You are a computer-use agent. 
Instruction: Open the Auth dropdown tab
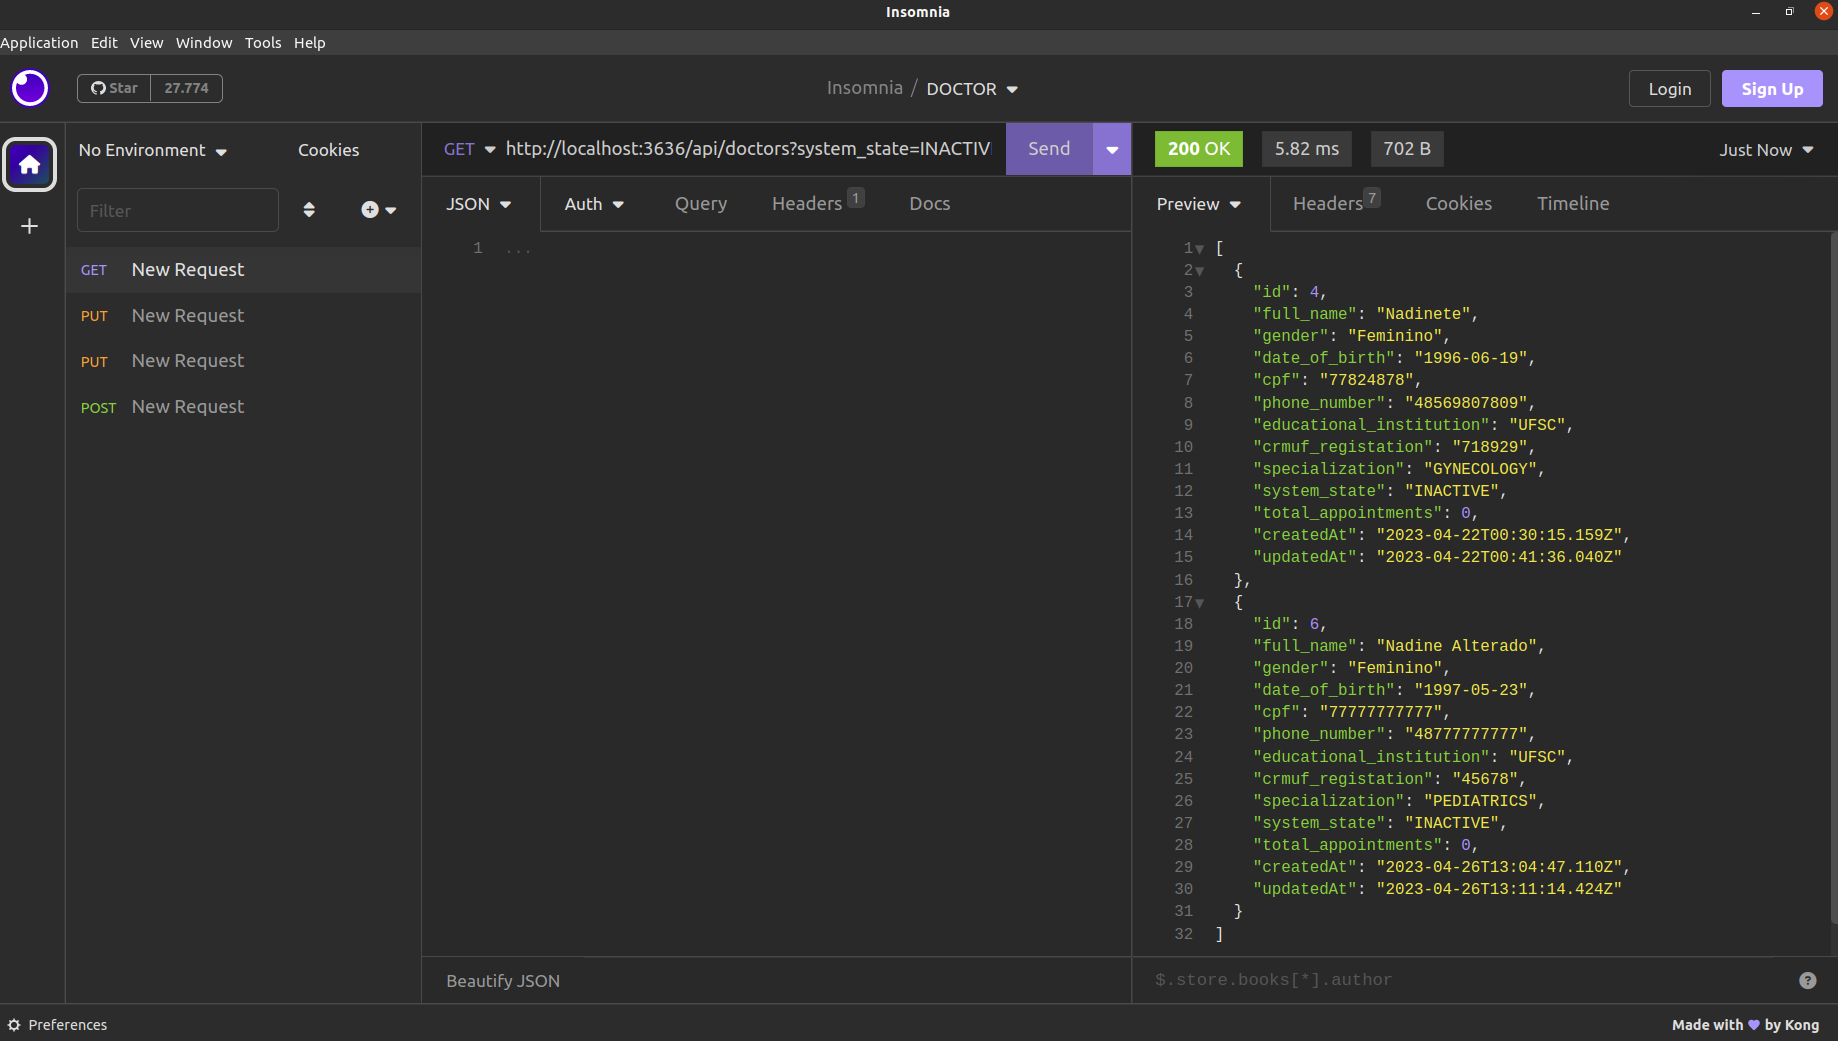tap(594, 204)
